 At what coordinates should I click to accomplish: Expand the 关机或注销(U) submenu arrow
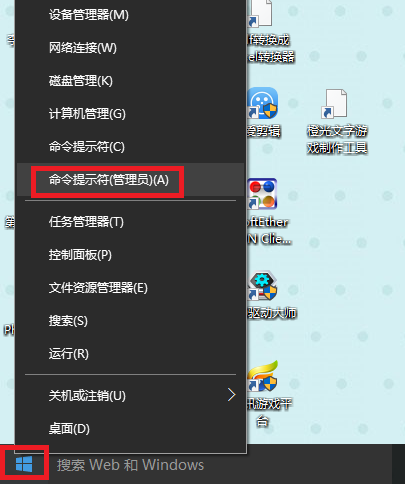click(x=232, y=395)
